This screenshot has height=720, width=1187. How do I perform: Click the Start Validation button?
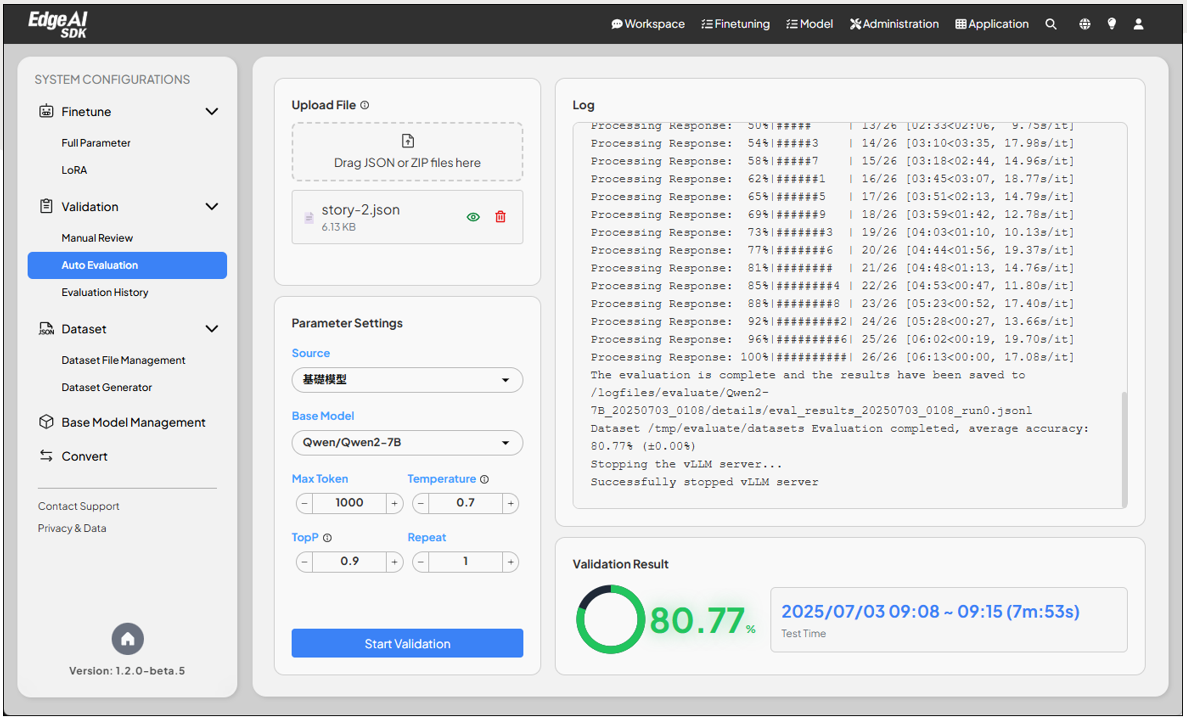click(407, 644)
